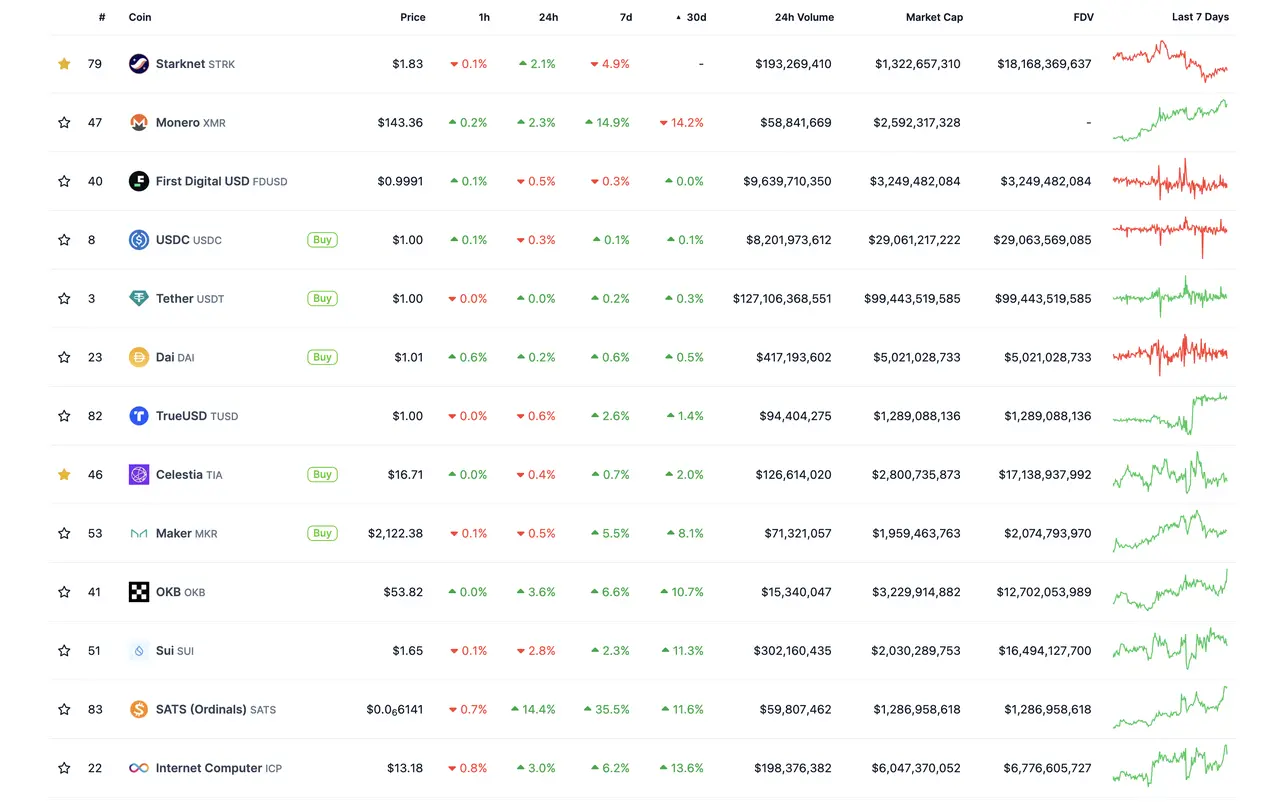
Task: Sort table by 30d column header
Action: click(x=695, y=17)
